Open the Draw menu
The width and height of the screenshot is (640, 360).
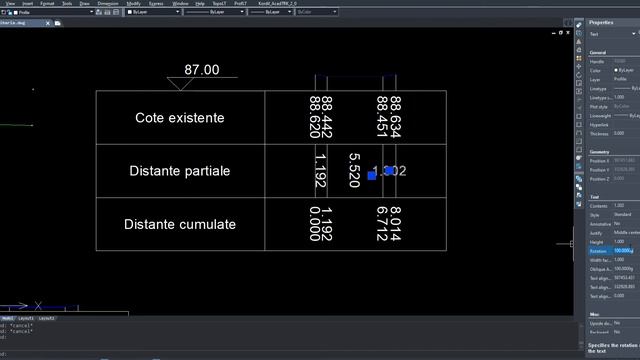[84, 3]
